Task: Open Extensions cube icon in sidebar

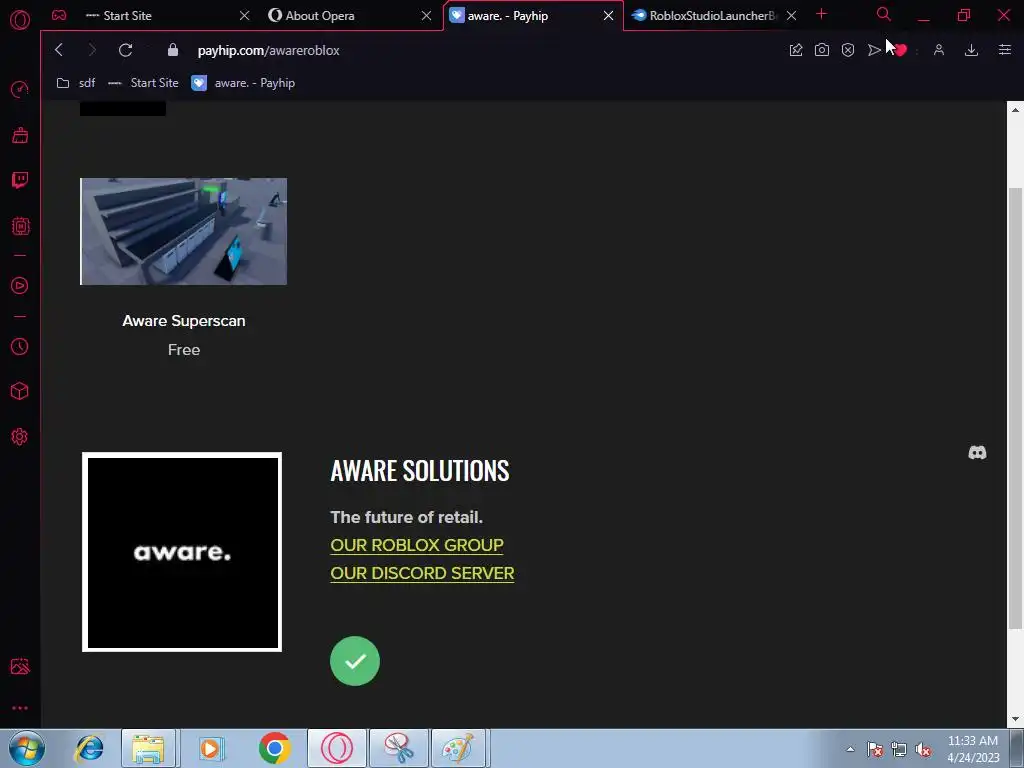Action: click(x=20, y=391)
